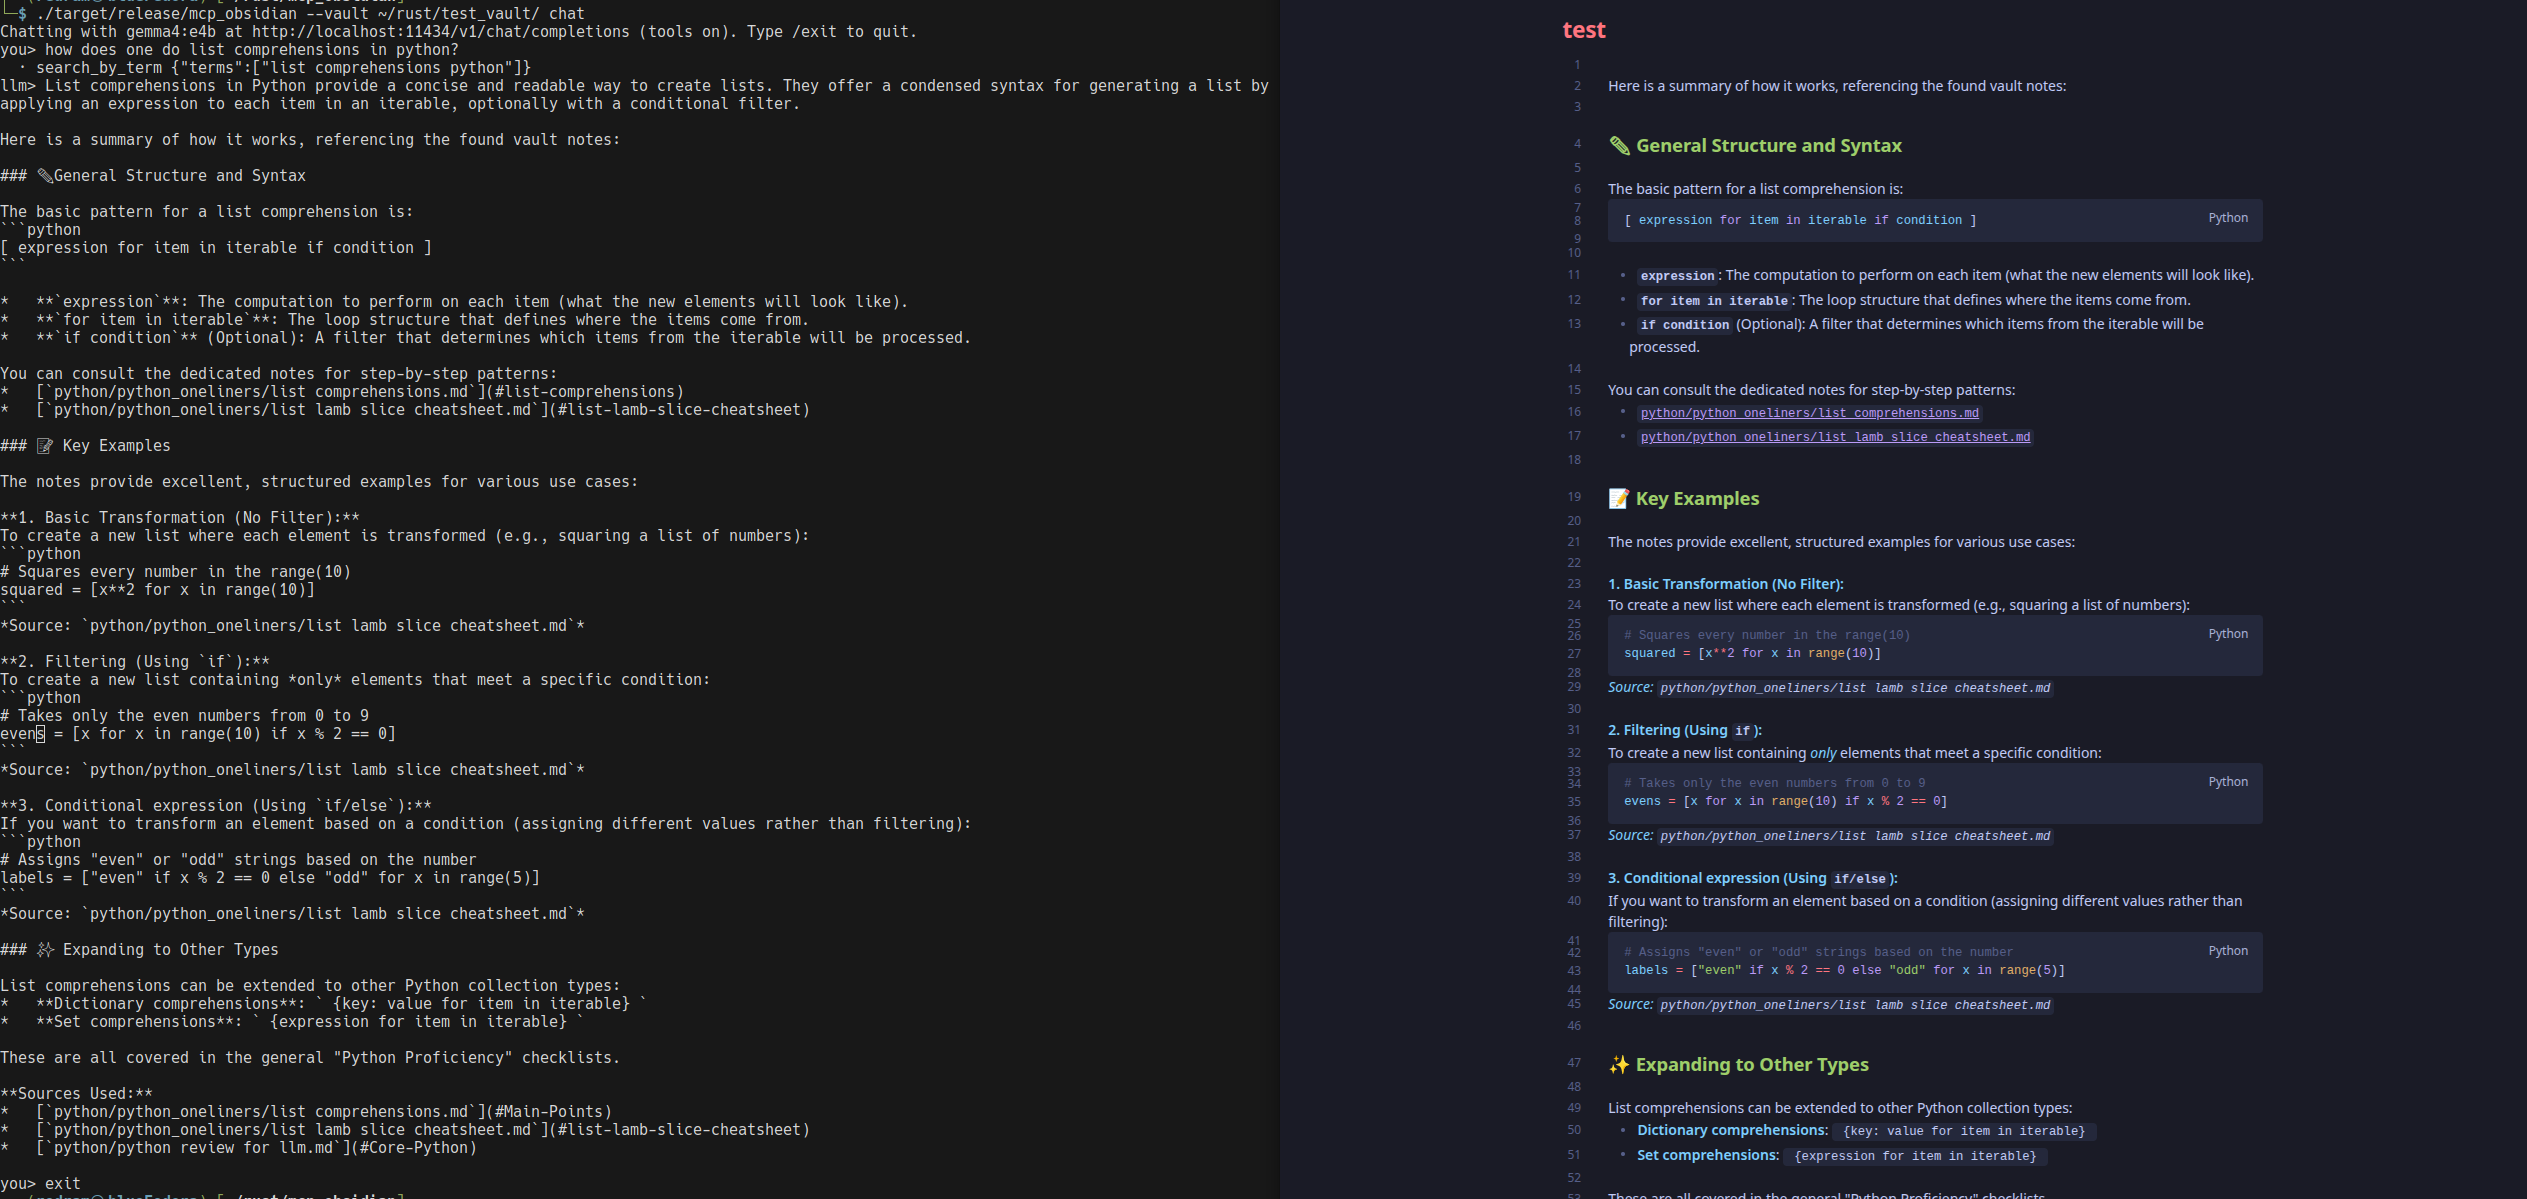Image resolution: width=2527 pixels, height=1199 pixels.
Task: Click '2. Filtering (Using if):' in the note
Action: [1685, 731]
